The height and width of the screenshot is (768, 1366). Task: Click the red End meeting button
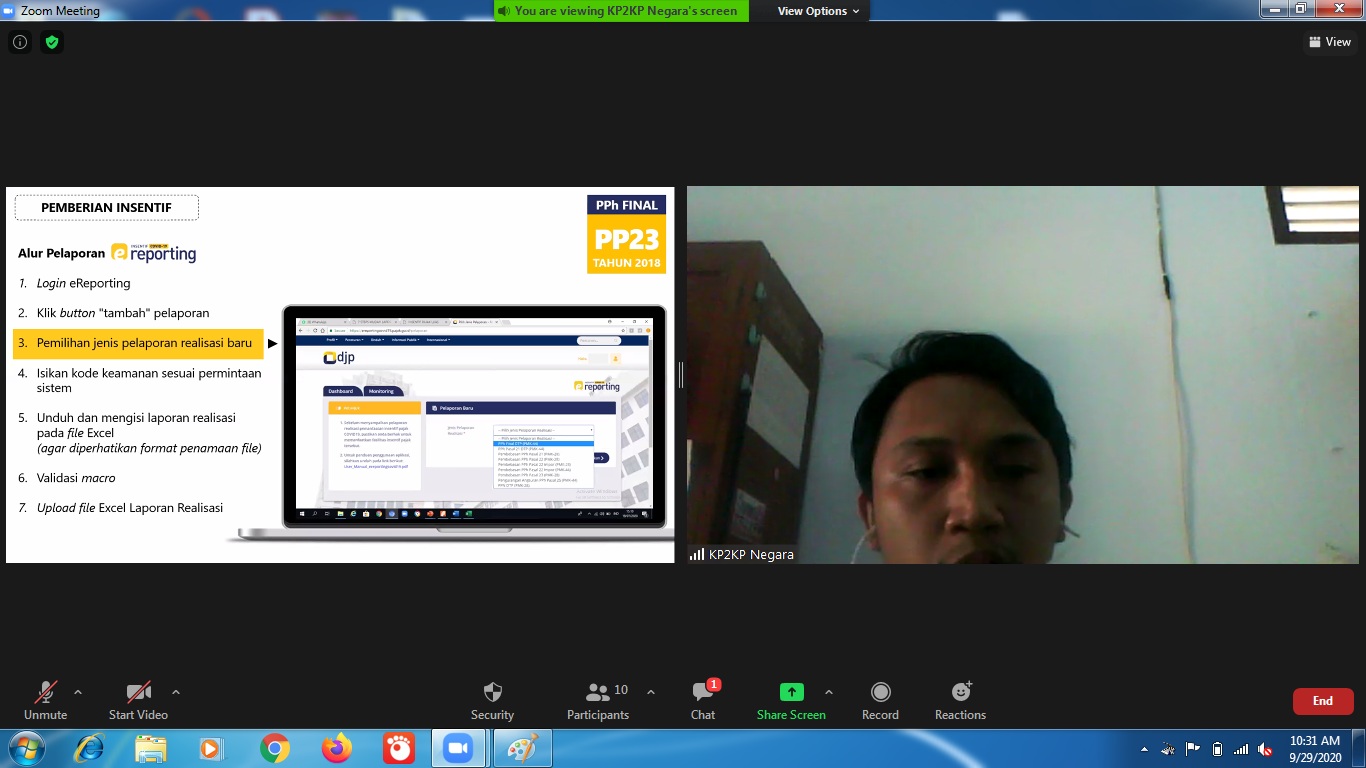pos(1322,701)
